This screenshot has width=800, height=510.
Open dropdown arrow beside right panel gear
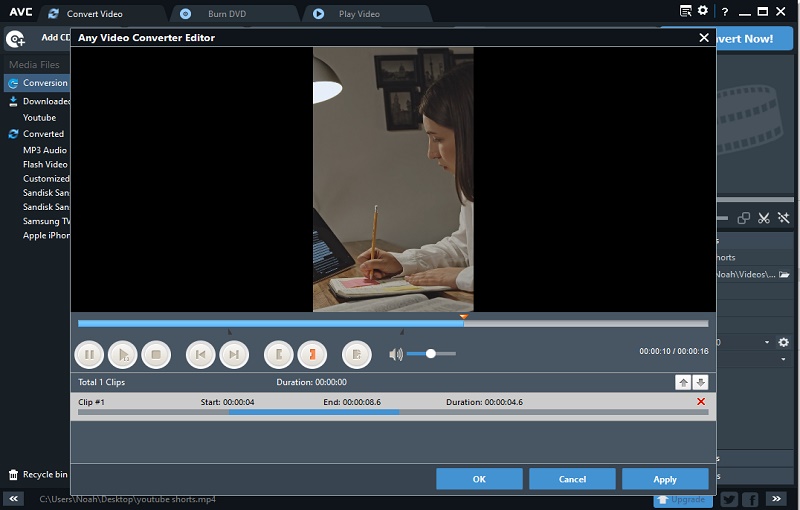coord(767,342)
